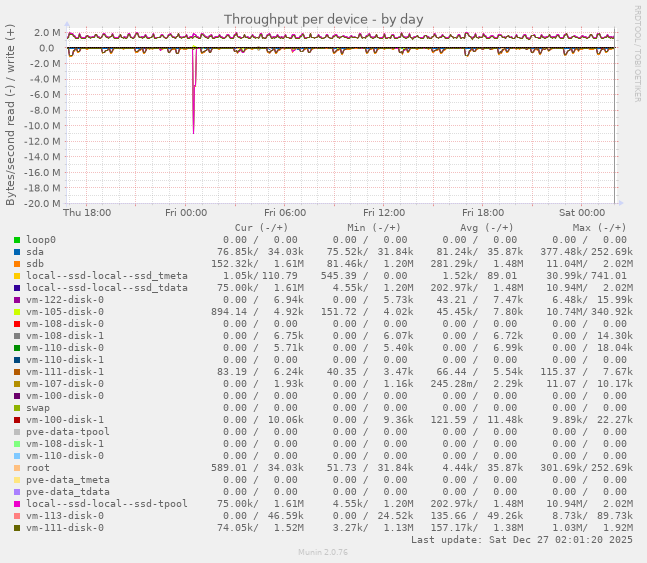The width and height of the screenshot is (647, 563).
Task: Click the 'swap' legend label
Action: pyautogui.click(x=38, y=408)
